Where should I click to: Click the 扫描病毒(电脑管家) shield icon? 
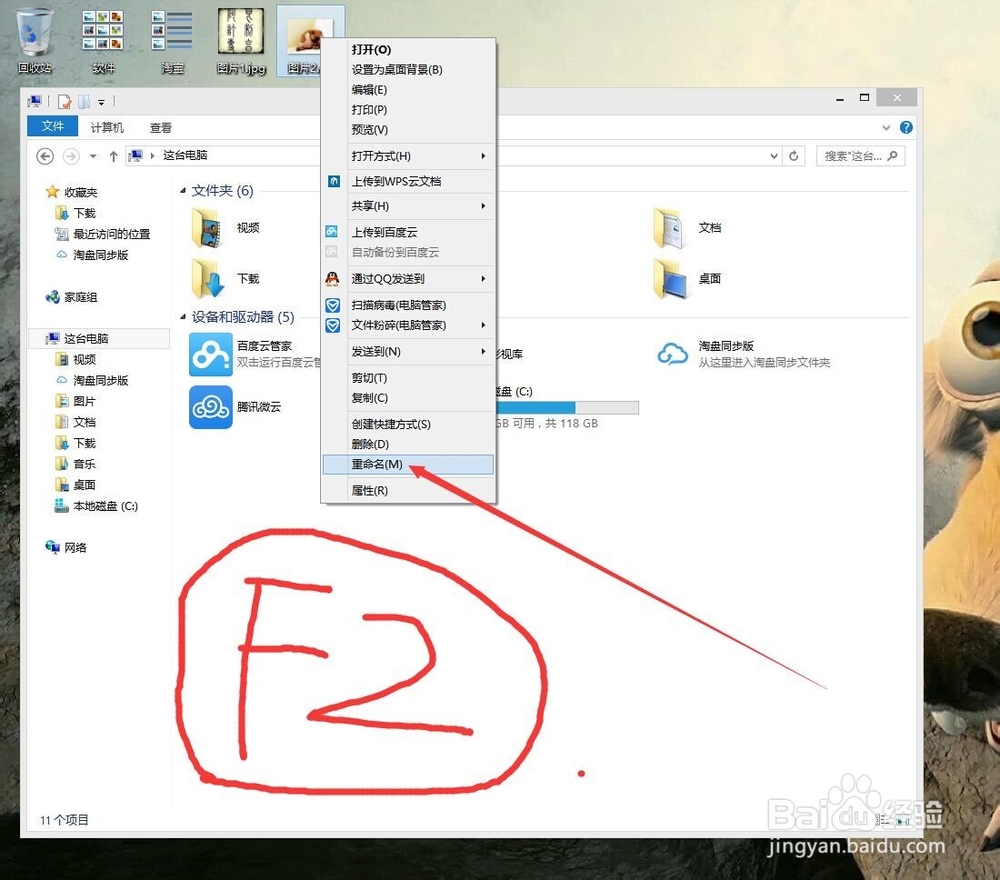[333, 305]
